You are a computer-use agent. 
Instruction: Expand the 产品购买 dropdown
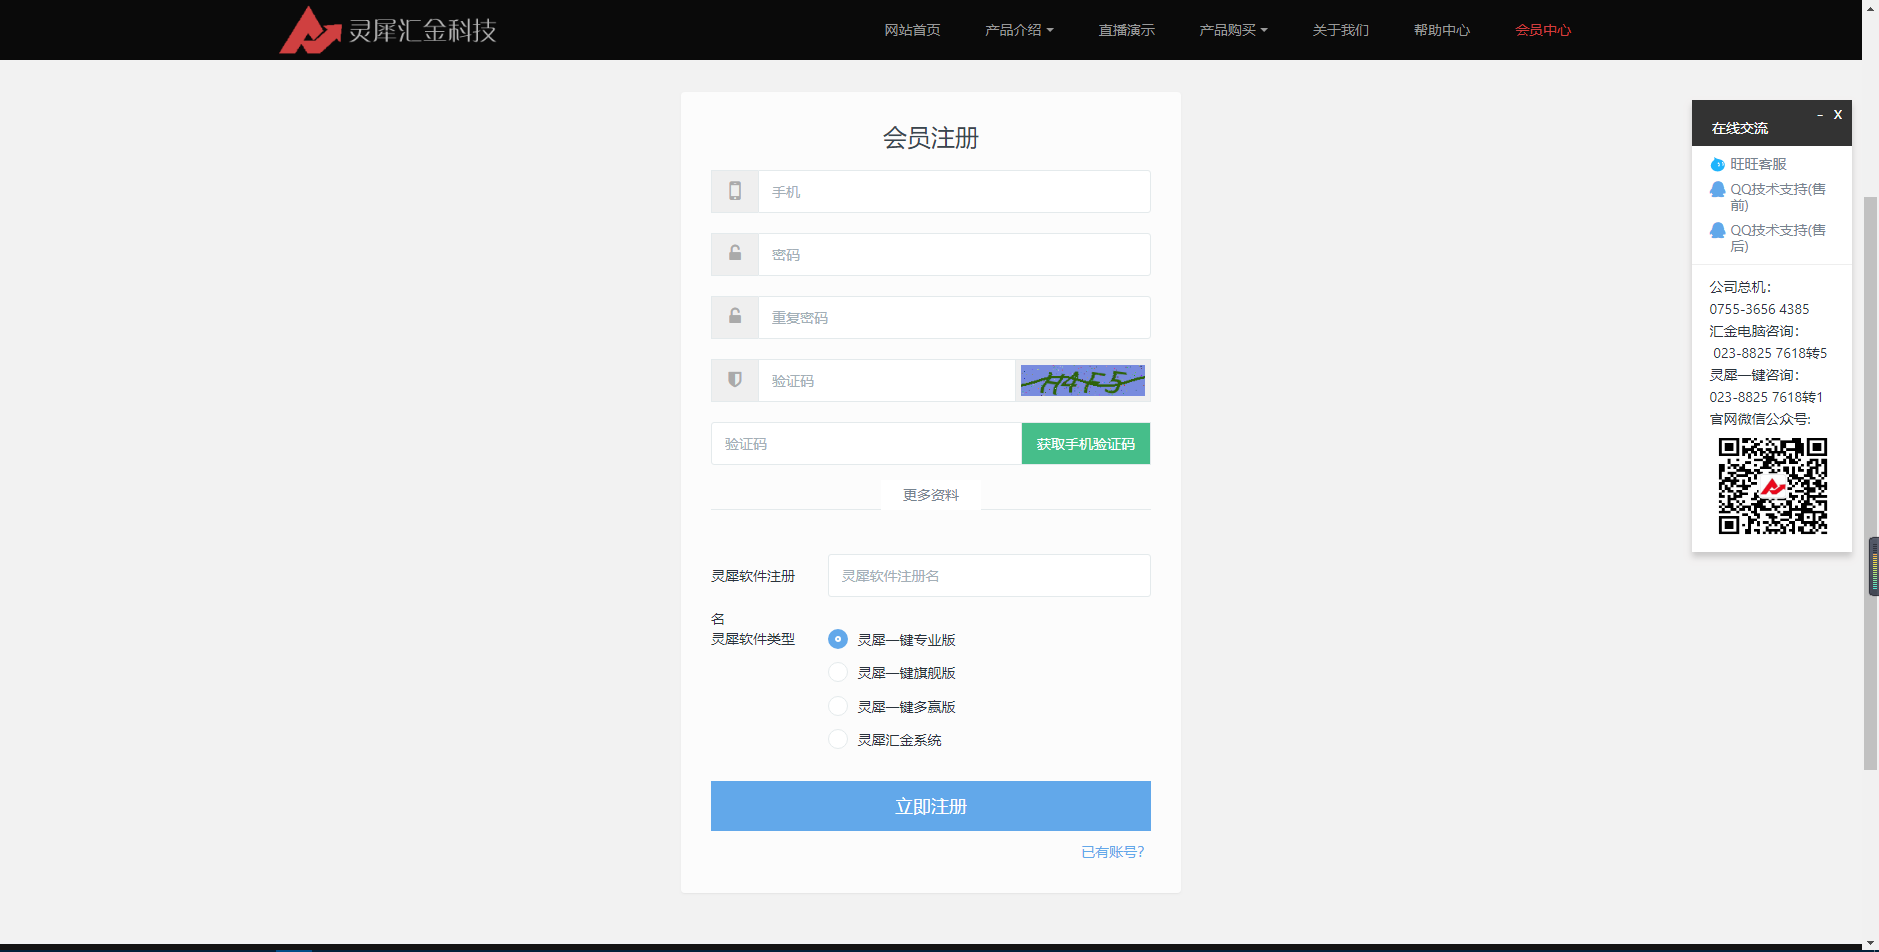[x=1232, y=29]
